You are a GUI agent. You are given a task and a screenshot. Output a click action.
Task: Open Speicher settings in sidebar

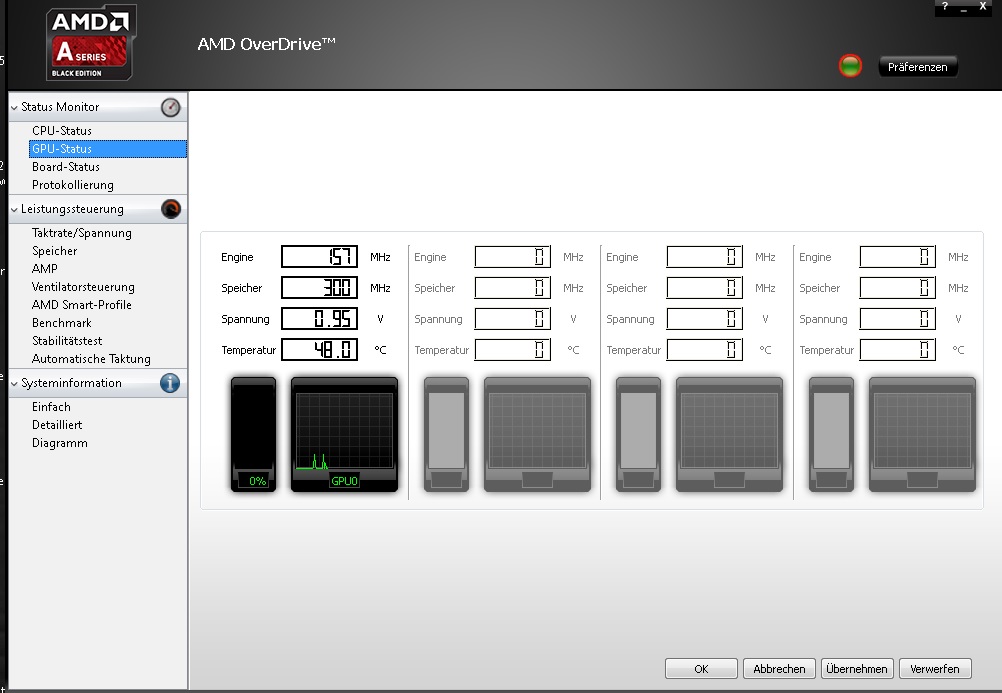[x=54, y=251]
